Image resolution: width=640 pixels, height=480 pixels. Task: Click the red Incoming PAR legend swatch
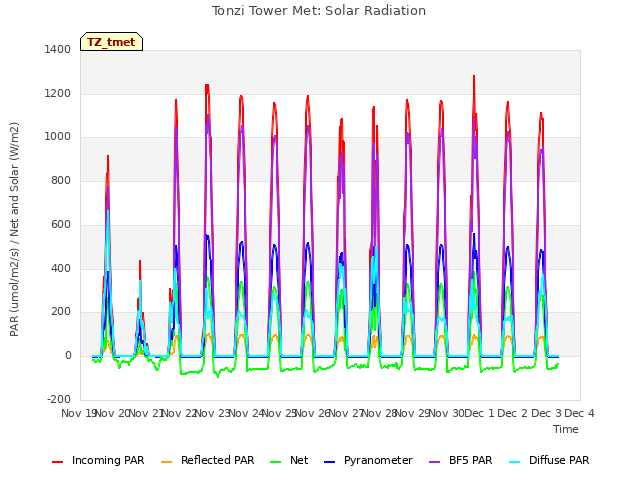coord(58,462)
